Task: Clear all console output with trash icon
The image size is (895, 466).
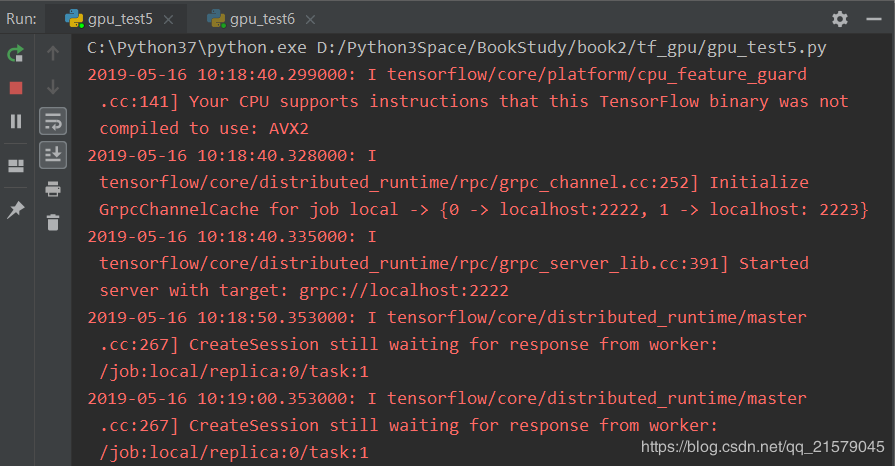Action: coord(53,222)
